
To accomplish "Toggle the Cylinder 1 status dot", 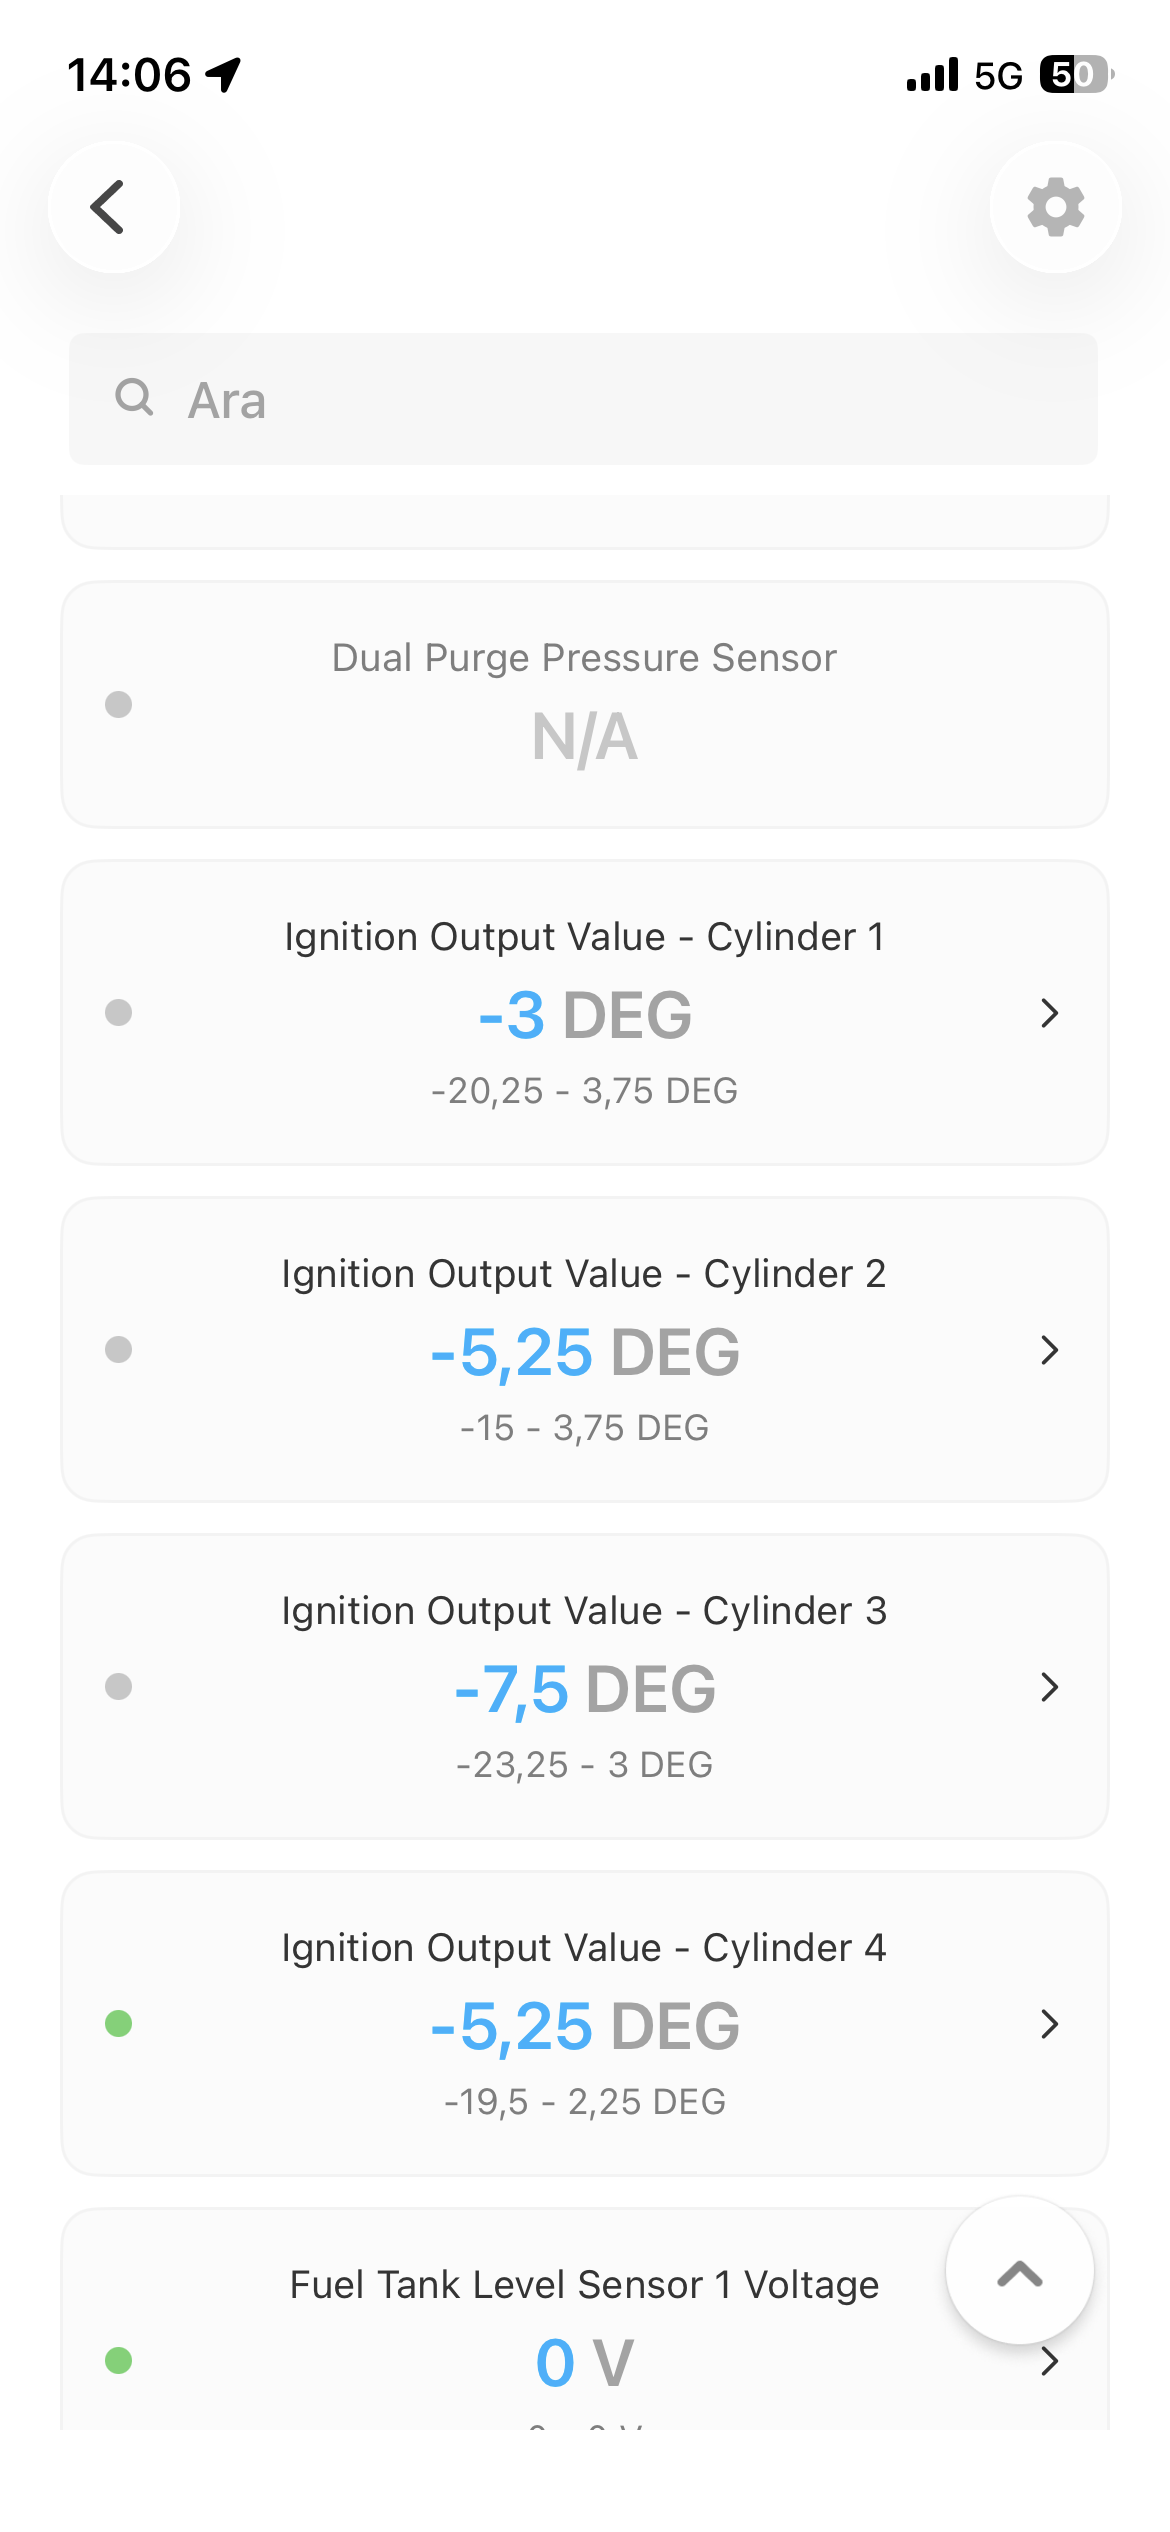I will click(x=119, y=1012).
